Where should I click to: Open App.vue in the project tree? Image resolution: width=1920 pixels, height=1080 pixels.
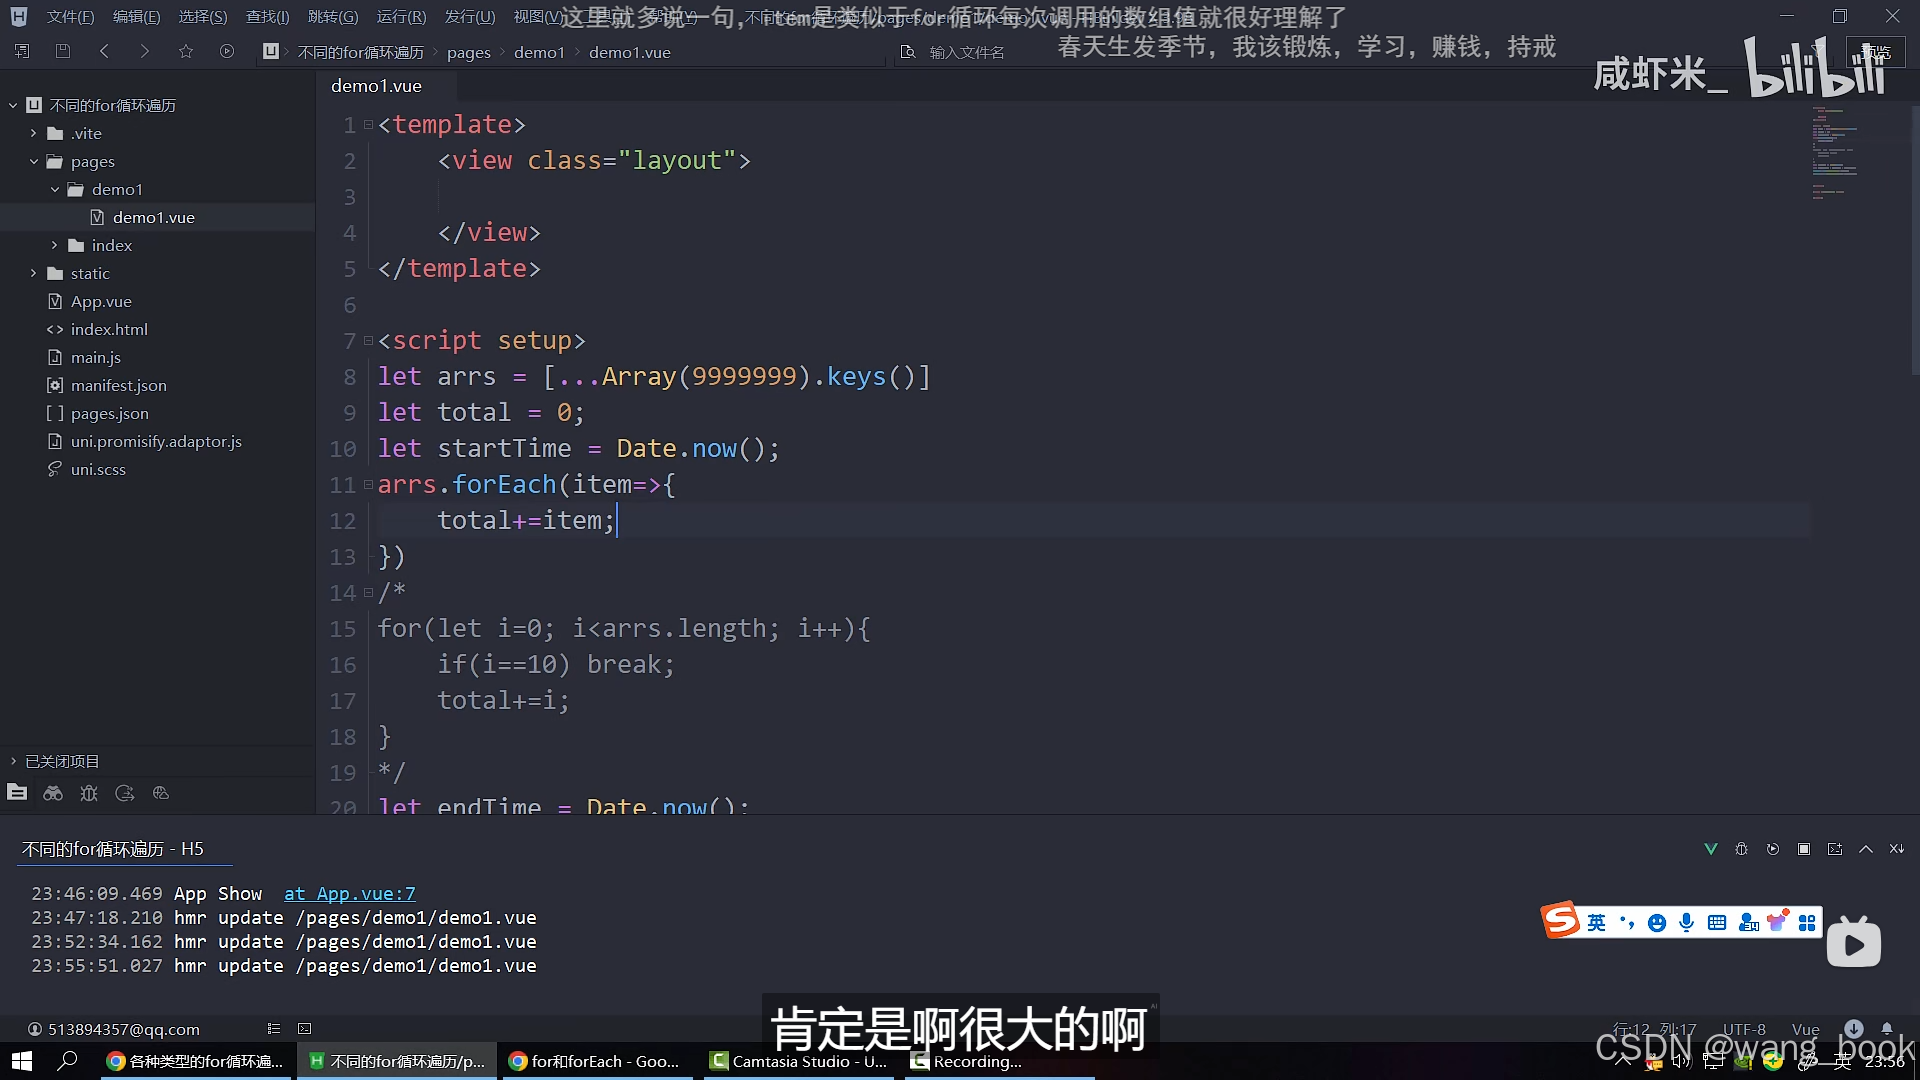point(101,301)
